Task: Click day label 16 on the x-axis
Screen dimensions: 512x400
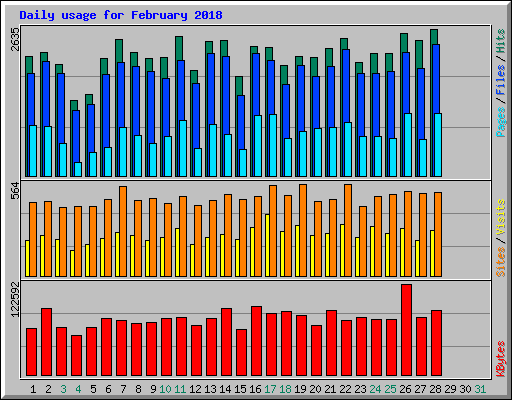Action: click(x=255, y=389)
